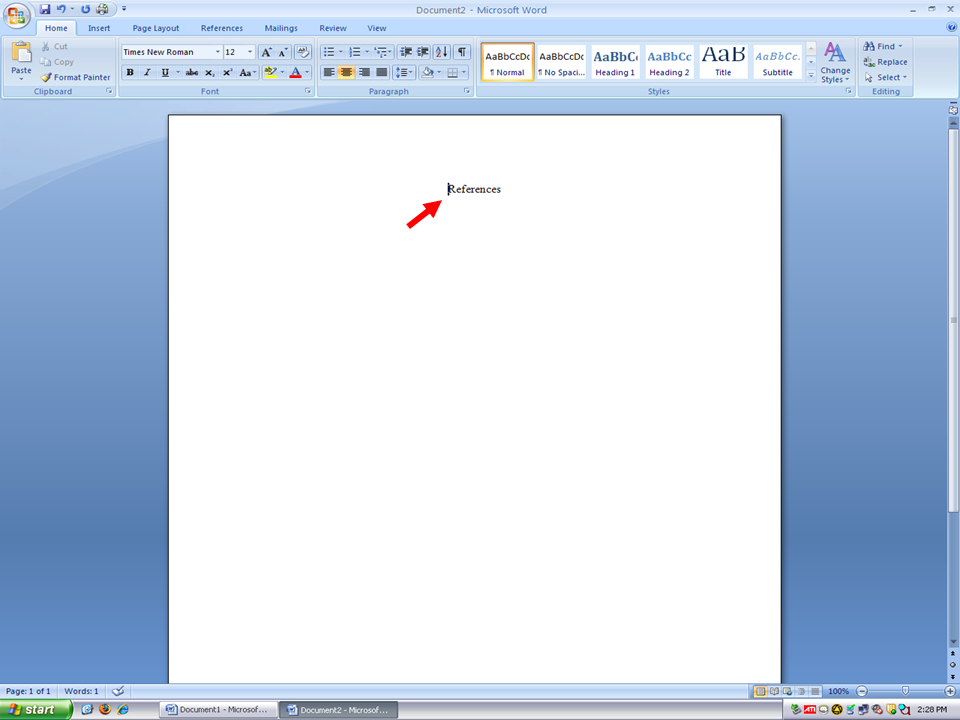Toggle Italic formatting
The image size is (960, 720).
tap(147, 72)
